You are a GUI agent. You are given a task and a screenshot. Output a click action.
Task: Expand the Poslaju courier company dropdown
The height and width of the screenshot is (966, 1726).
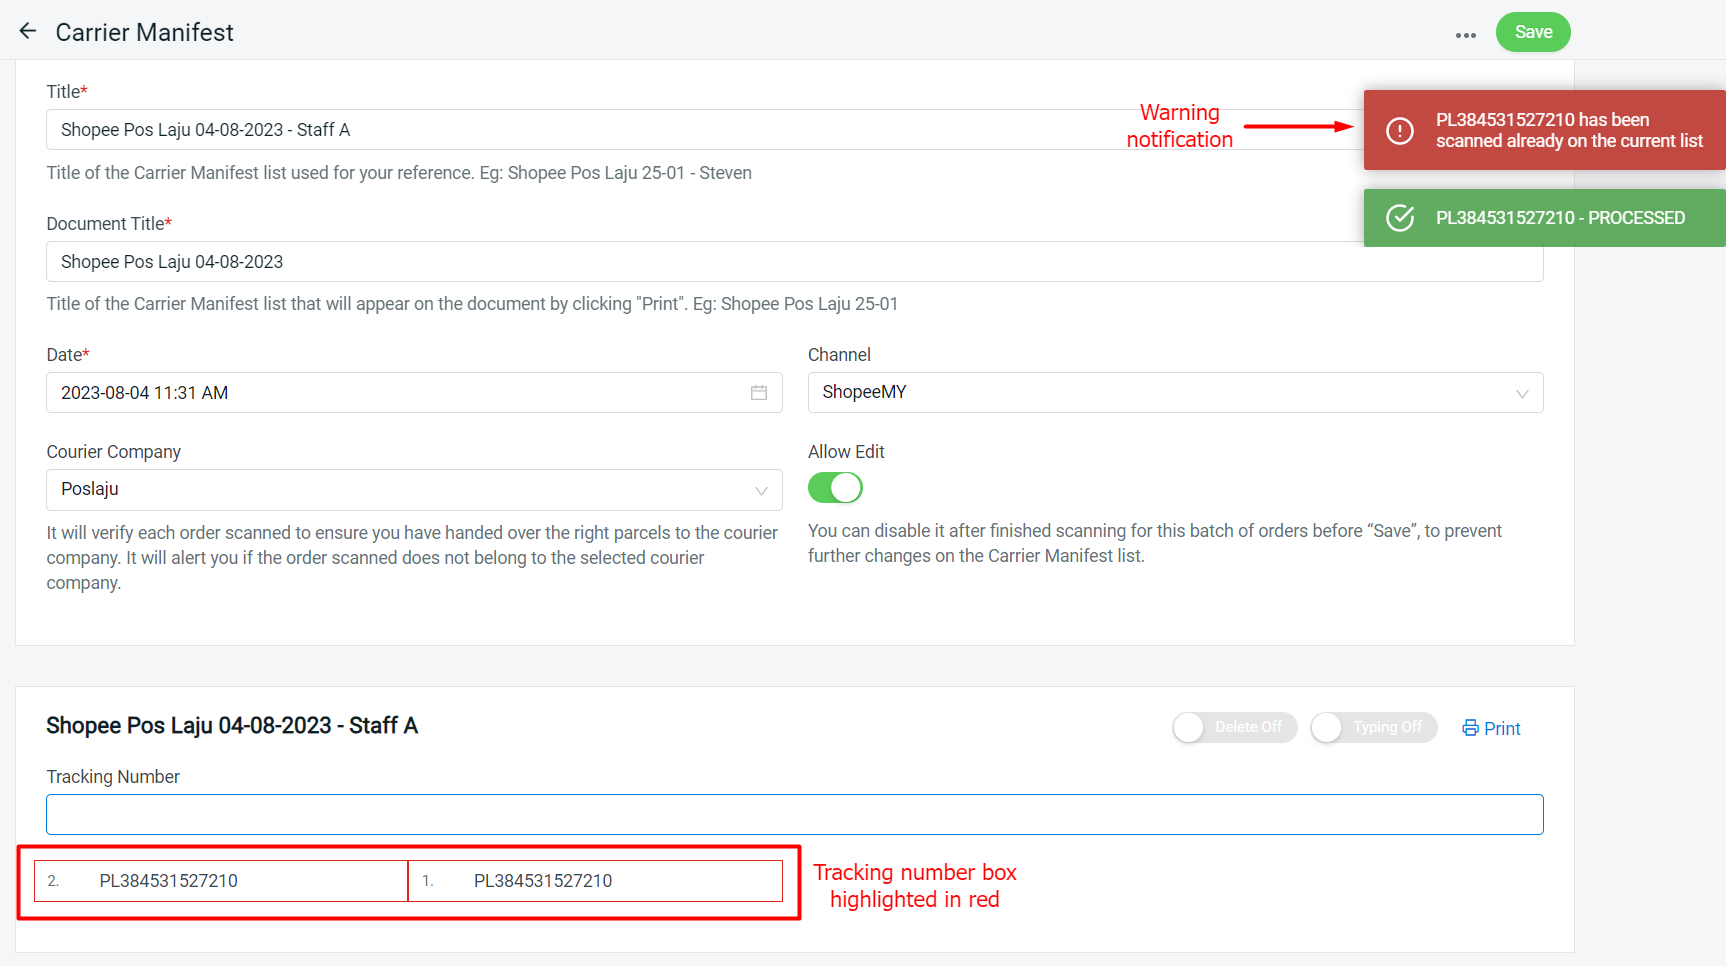tap(400, 490)
